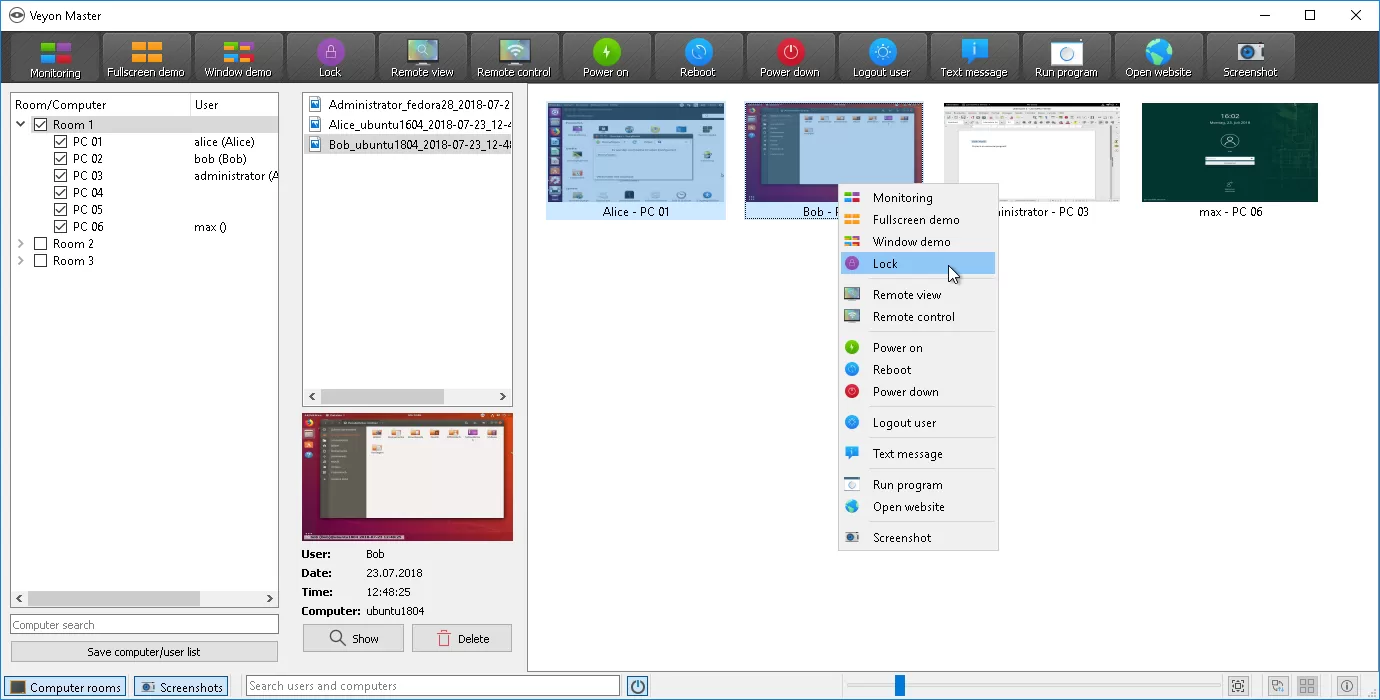1380x700 pixels.
Task: Choose Lock from the context menu
Action: [x=885, y=263]
